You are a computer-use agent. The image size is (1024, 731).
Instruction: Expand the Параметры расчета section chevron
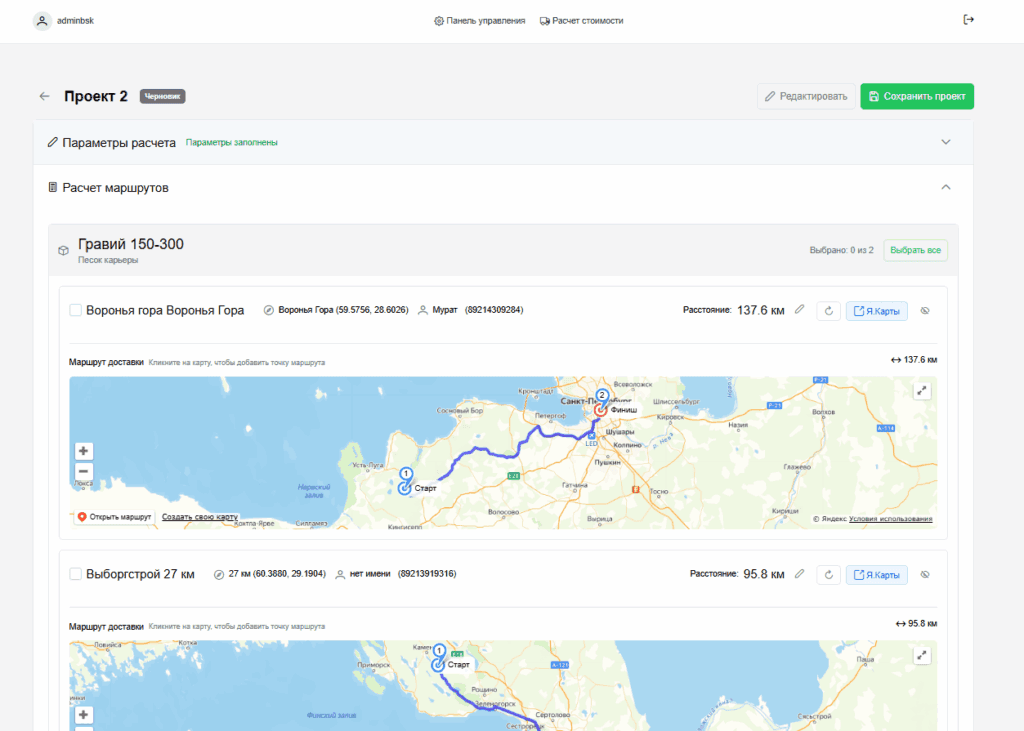pos(946,142)
